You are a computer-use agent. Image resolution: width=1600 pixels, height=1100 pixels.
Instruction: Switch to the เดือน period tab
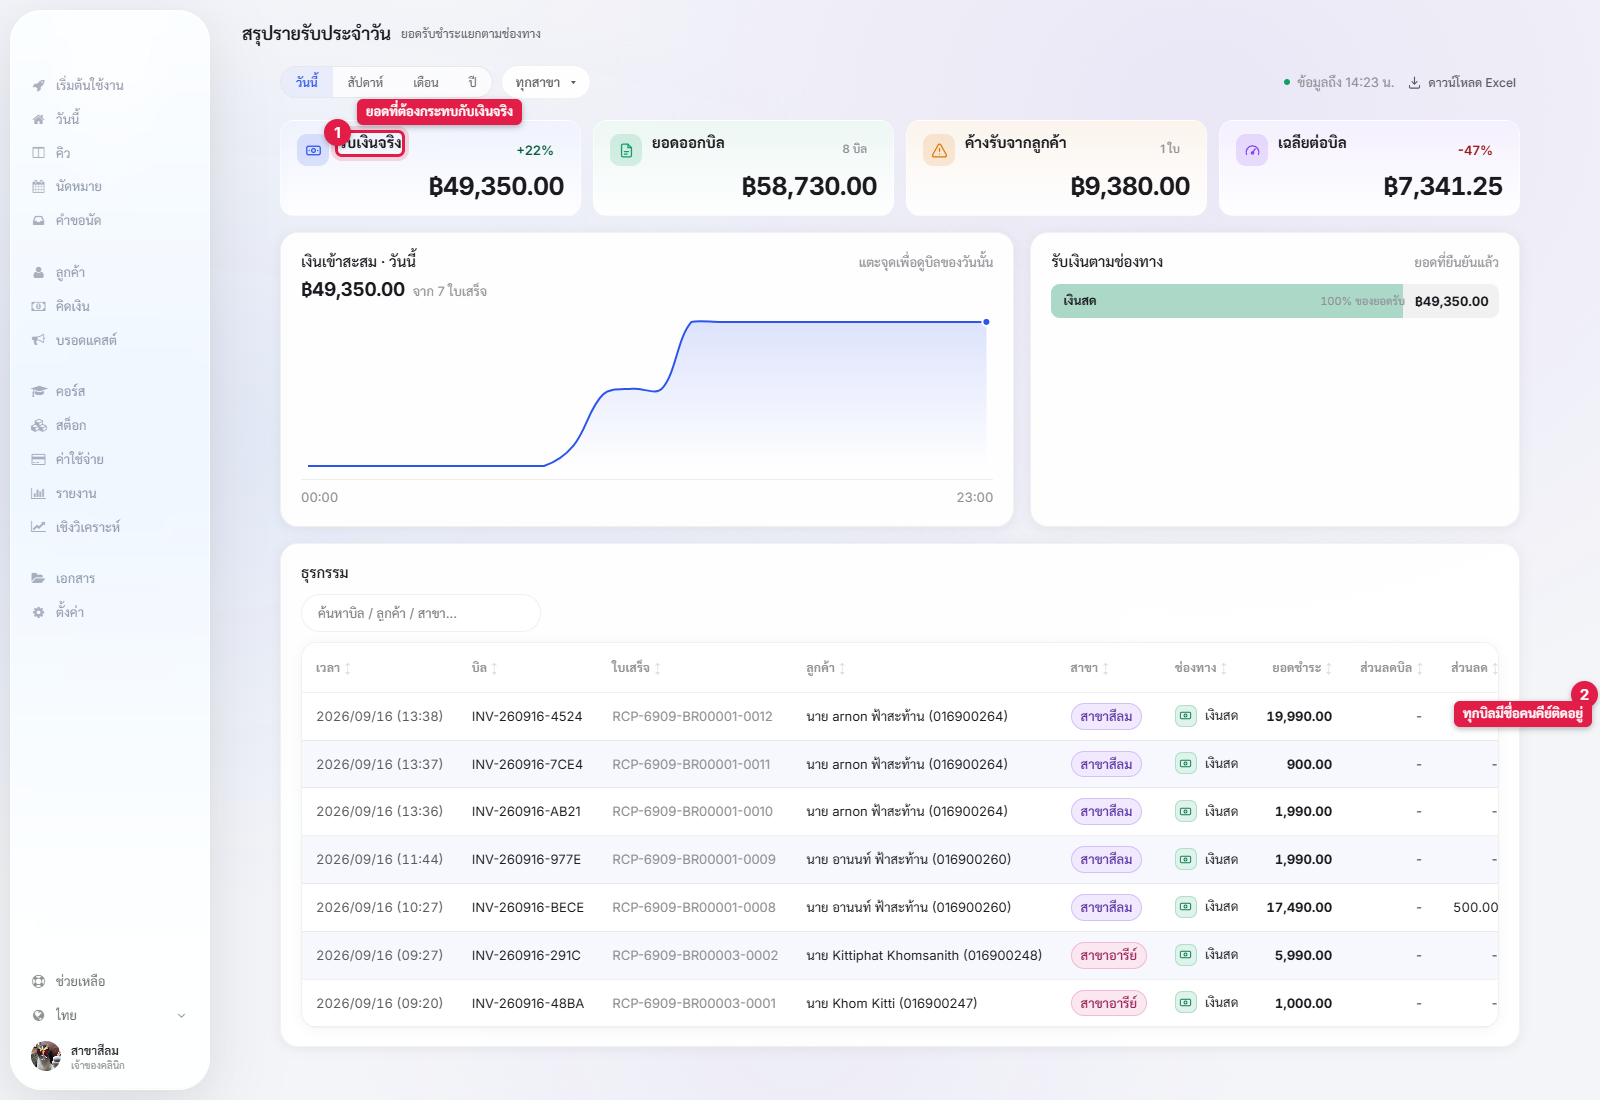426,83
